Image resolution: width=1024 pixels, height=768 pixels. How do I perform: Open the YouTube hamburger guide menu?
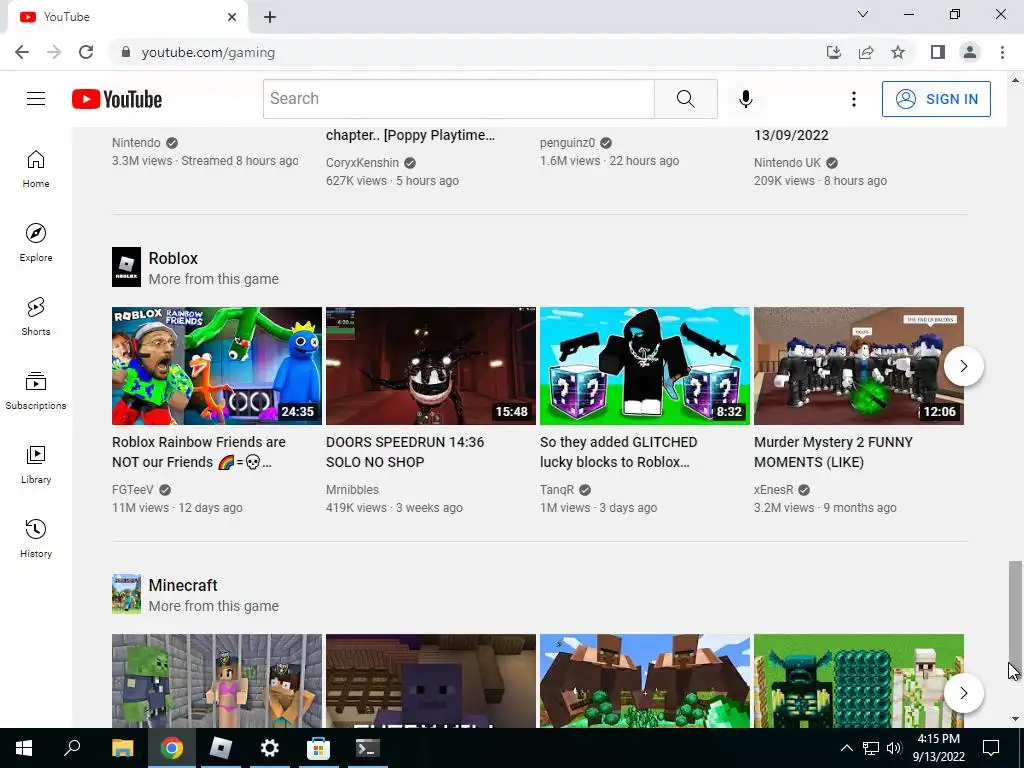[x=36, y=99]
